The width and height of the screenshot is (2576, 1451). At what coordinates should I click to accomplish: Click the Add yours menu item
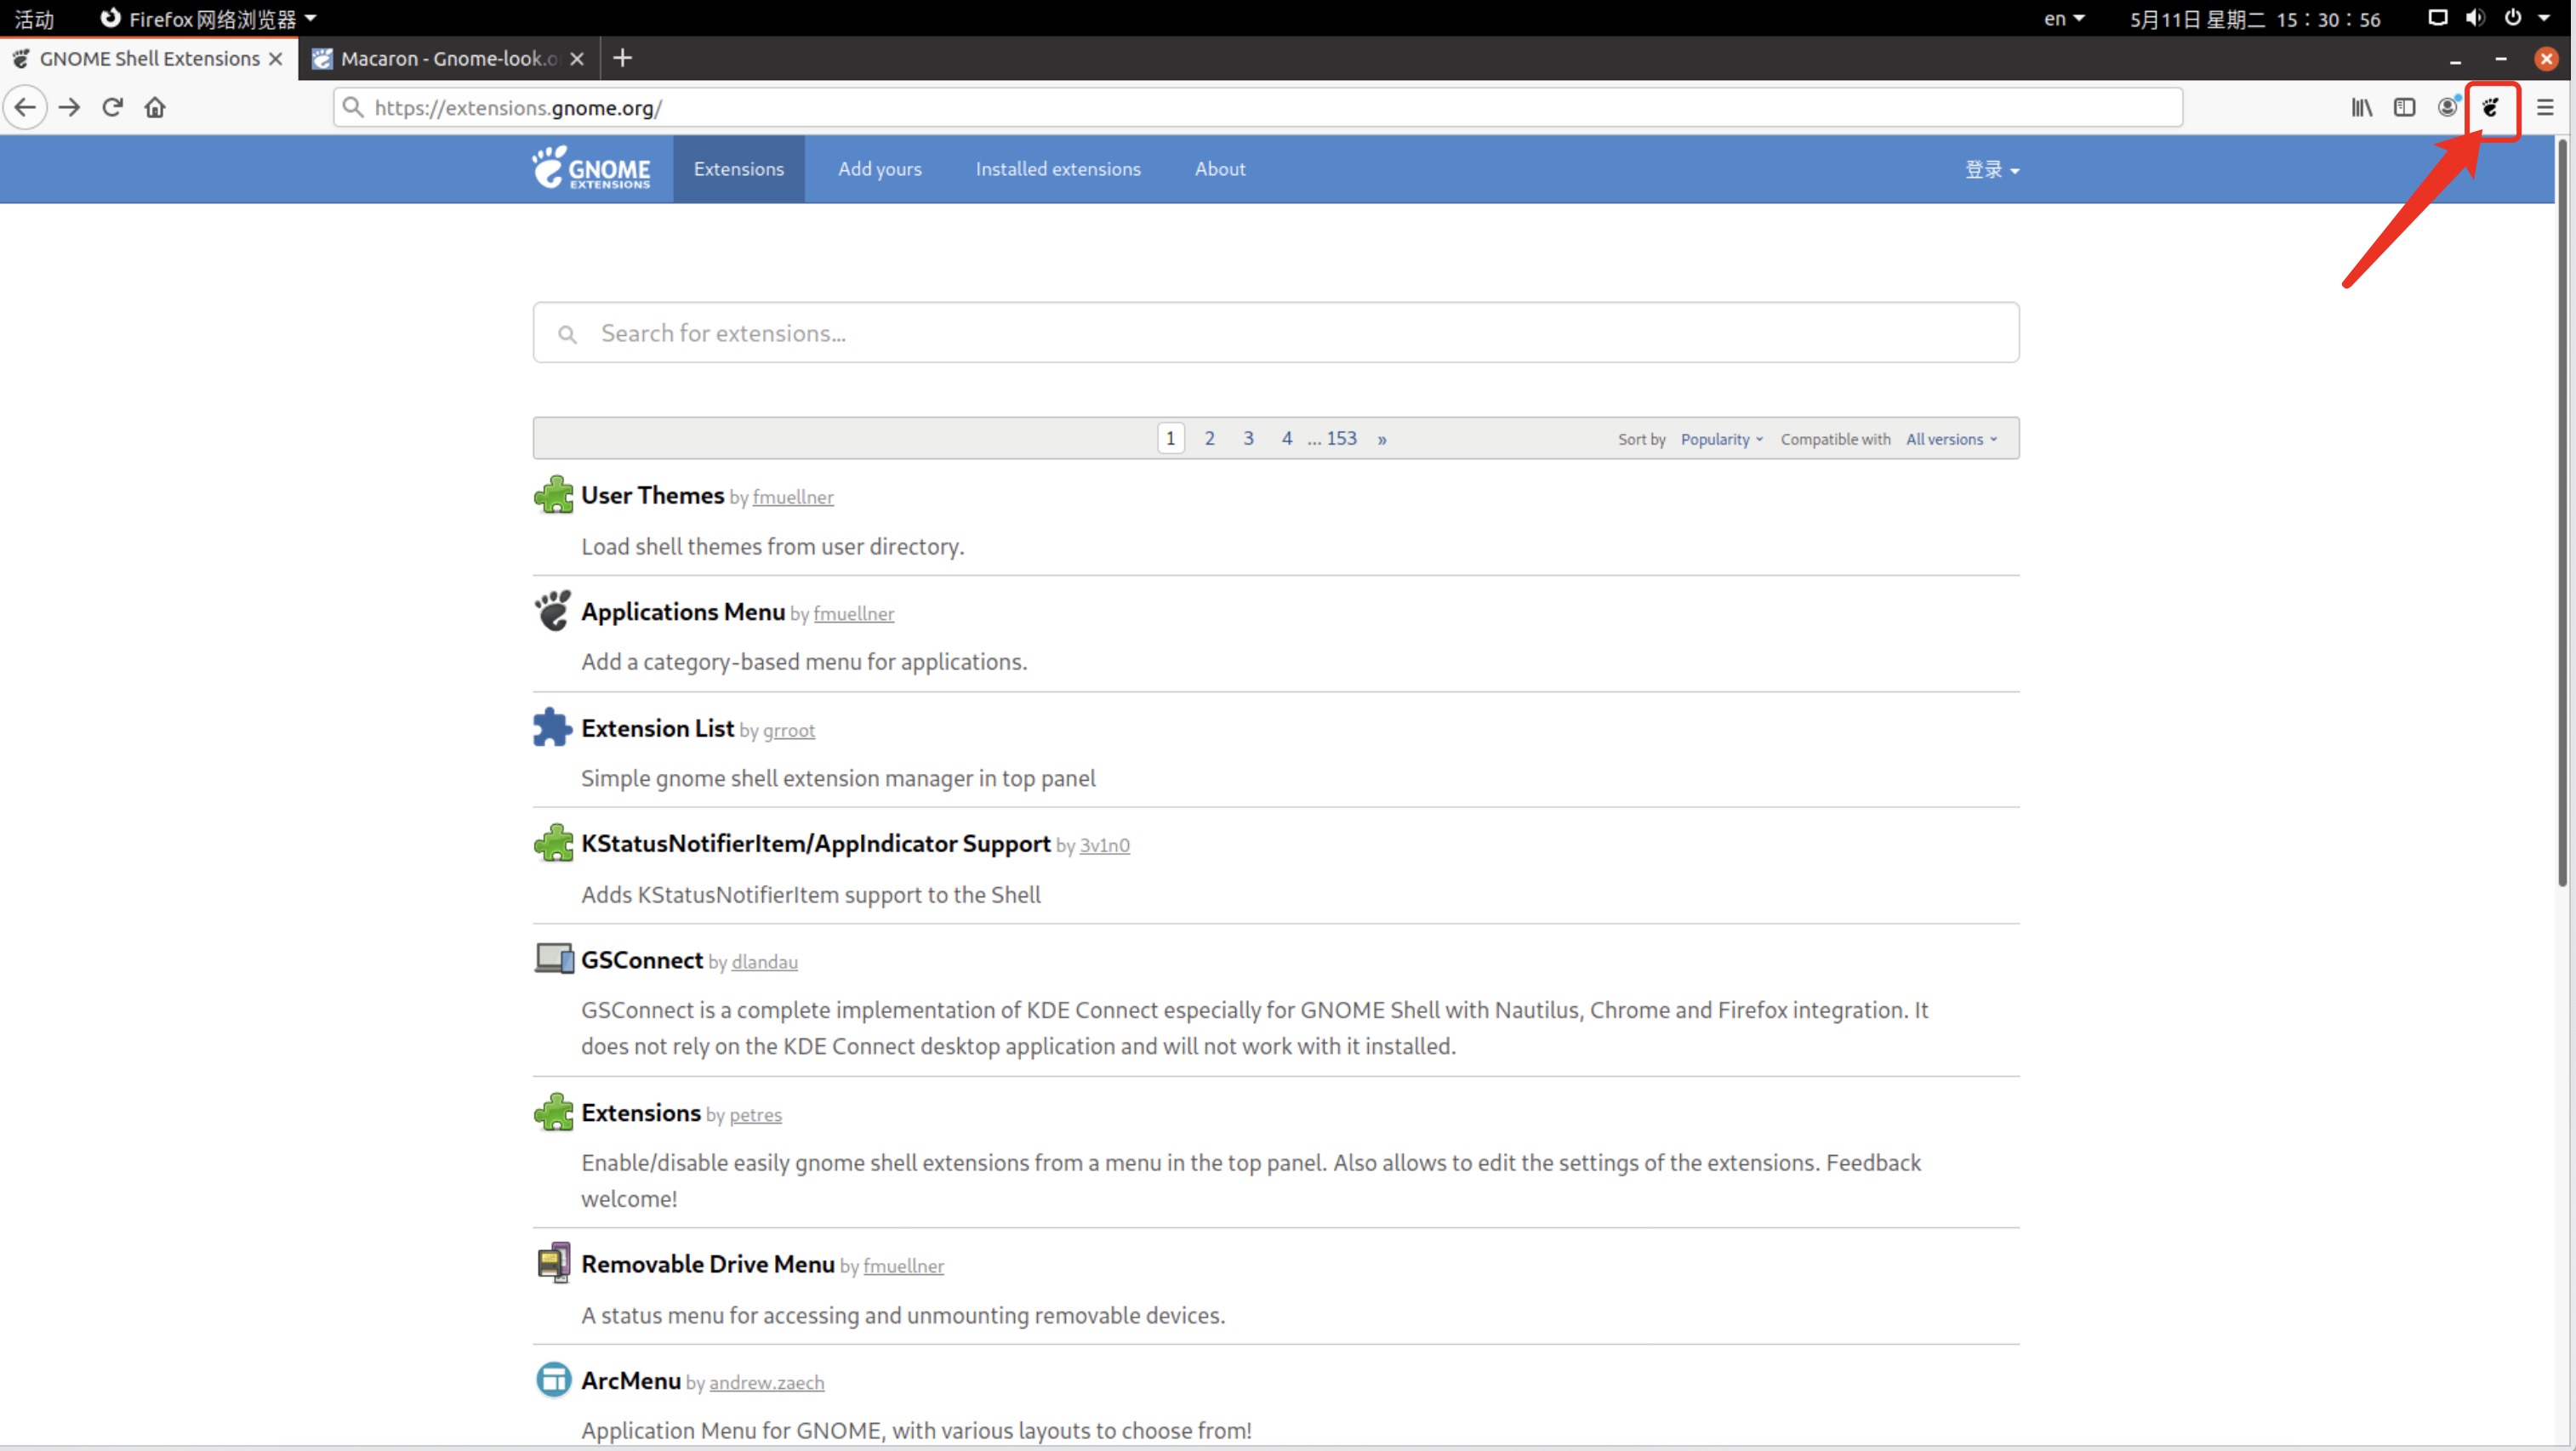[880, 168]
